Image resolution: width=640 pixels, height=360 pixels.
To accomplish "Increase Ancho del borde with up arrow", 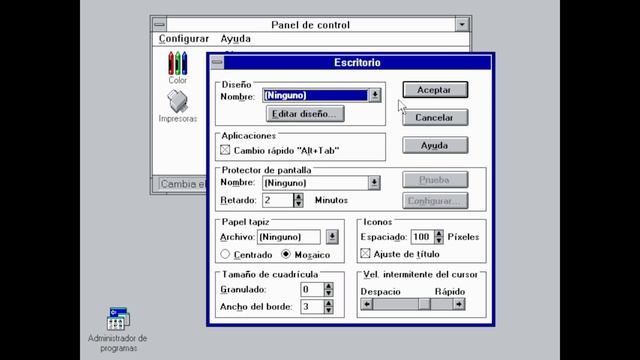I will coord(329,303).
